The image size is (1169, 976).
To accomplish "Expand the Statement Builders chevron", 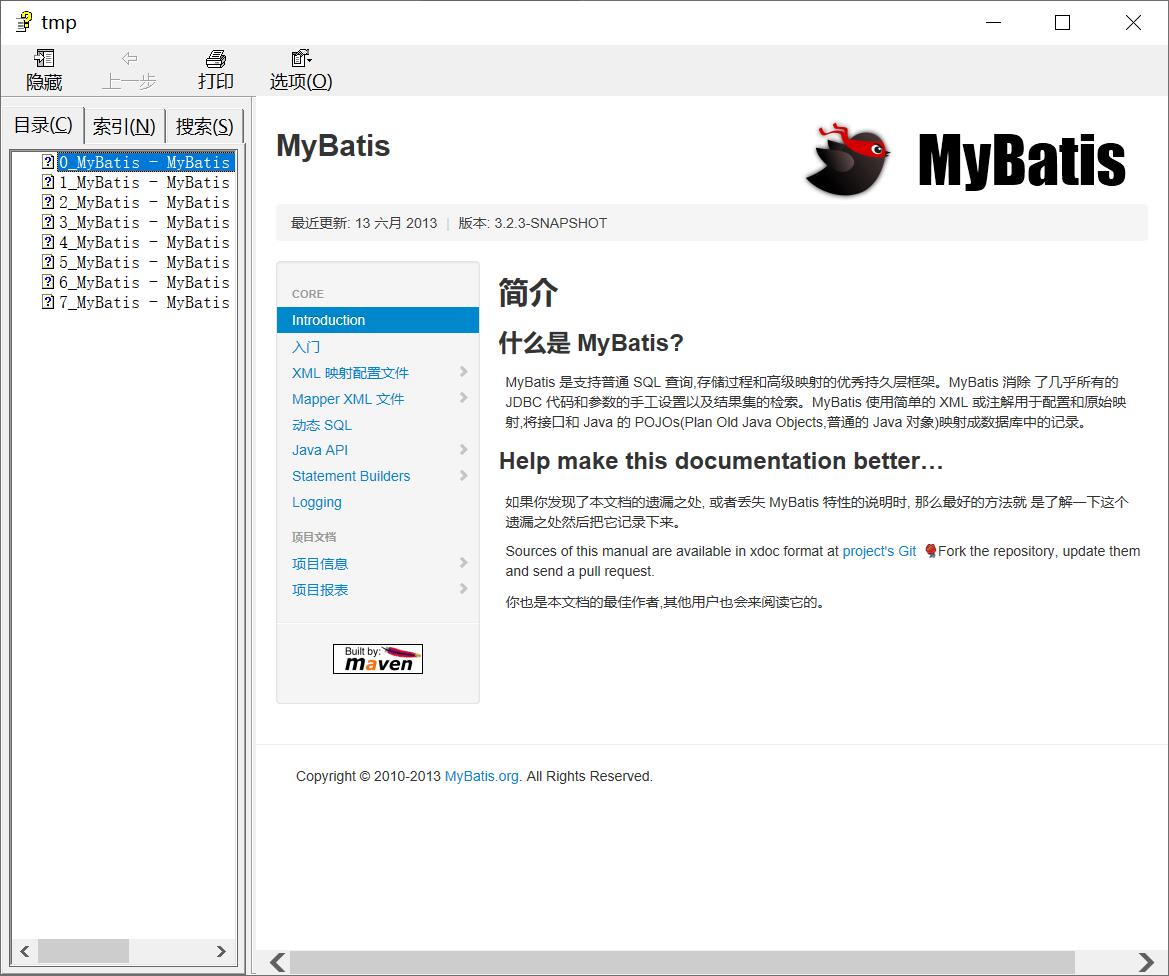I will tap(464, 475).
